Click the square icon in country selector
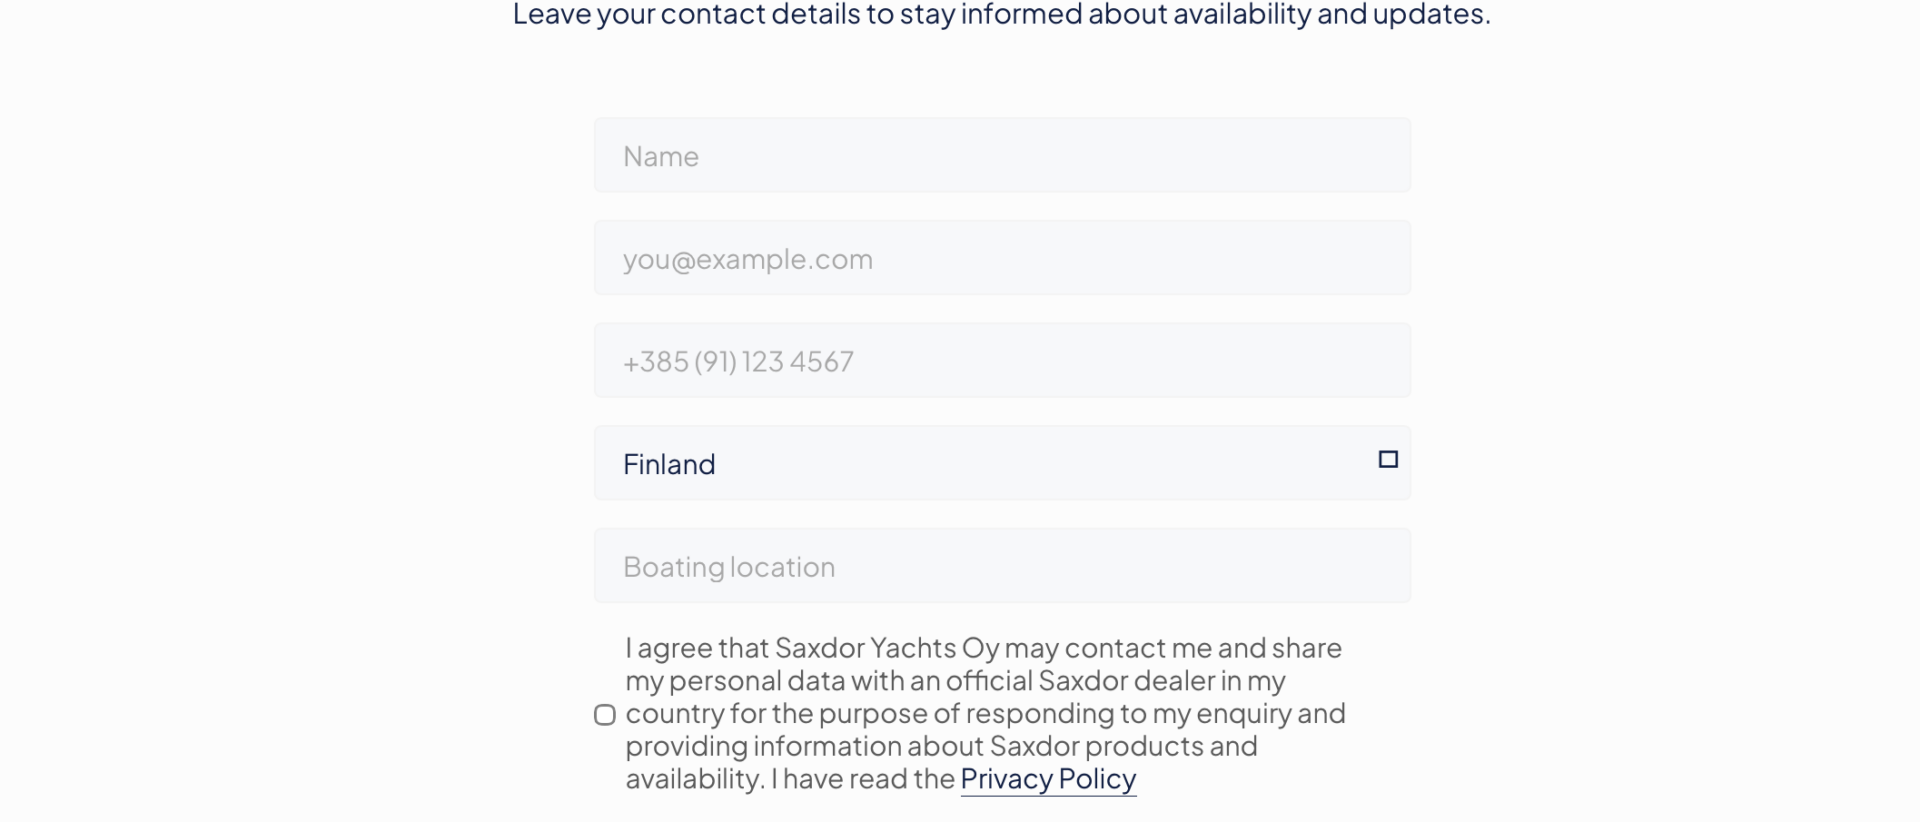Viewport: 1920px width, 822px height. point(1388,460)
